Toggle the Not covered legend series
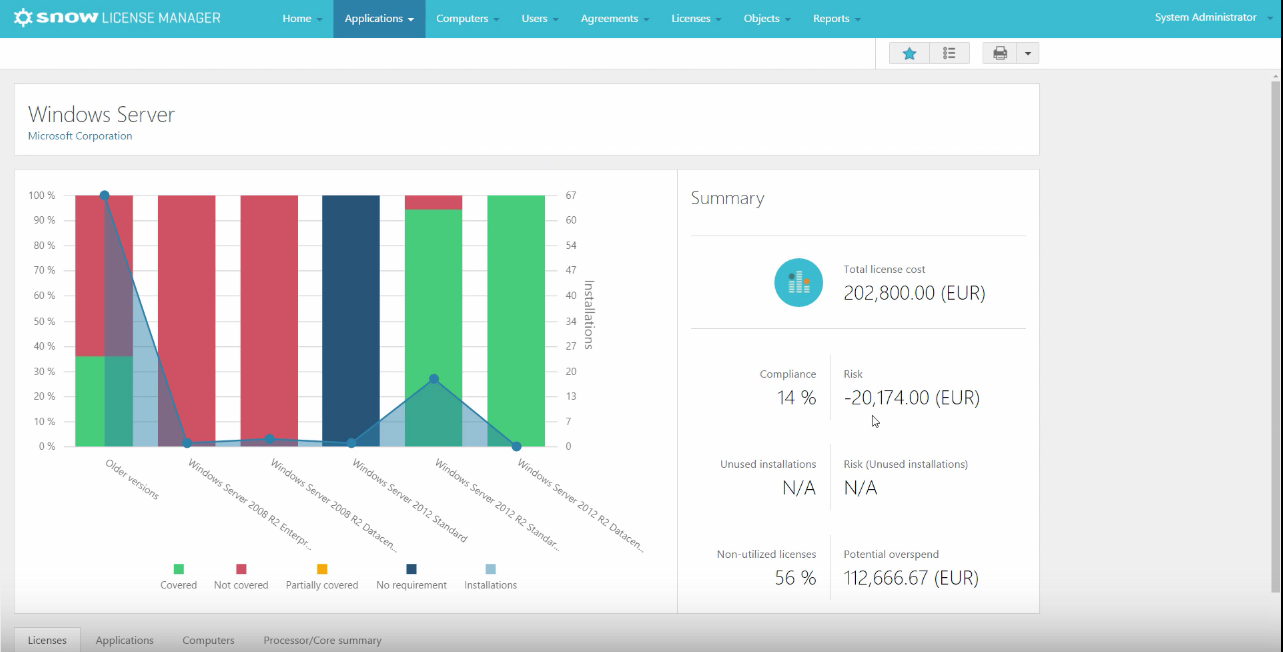 coord(241,578)
